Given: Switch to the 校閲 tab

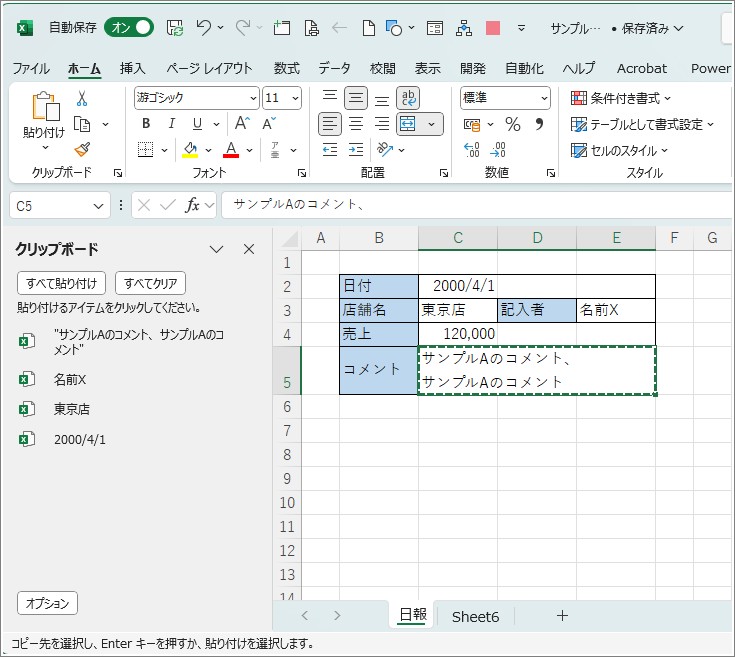Looking at the screenshot, I should point(382,68).
